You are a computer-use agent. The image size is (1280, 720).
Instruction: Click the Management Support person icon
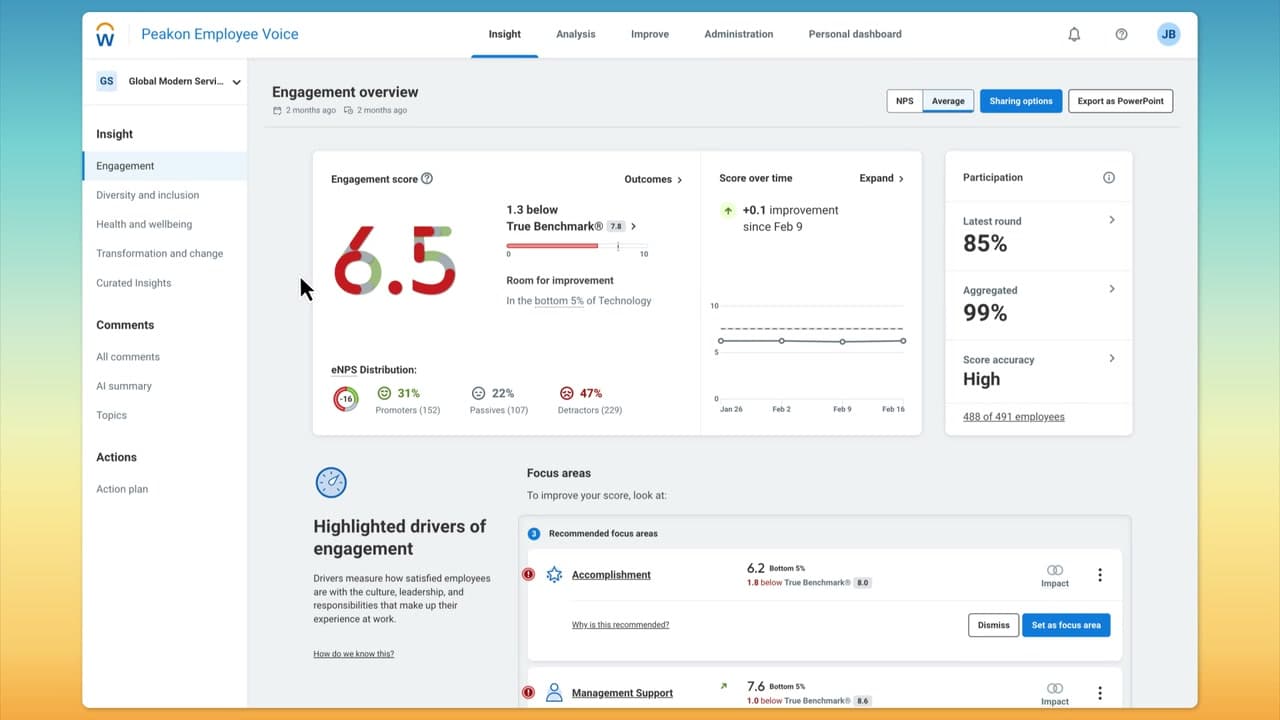(x=554, y=693)
